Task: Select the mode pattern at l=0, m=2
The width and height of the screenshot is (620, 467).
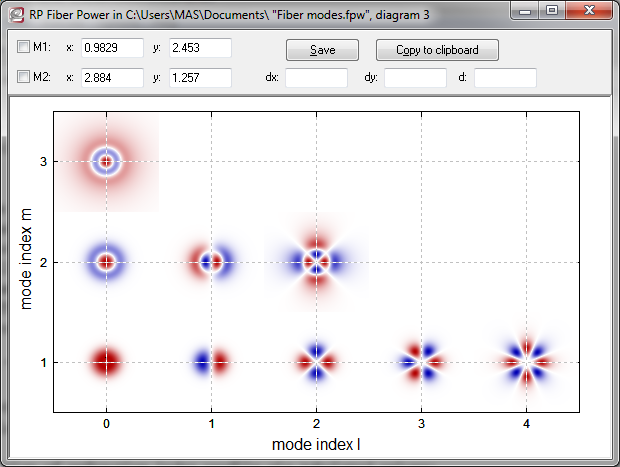Action: [106, 261]
